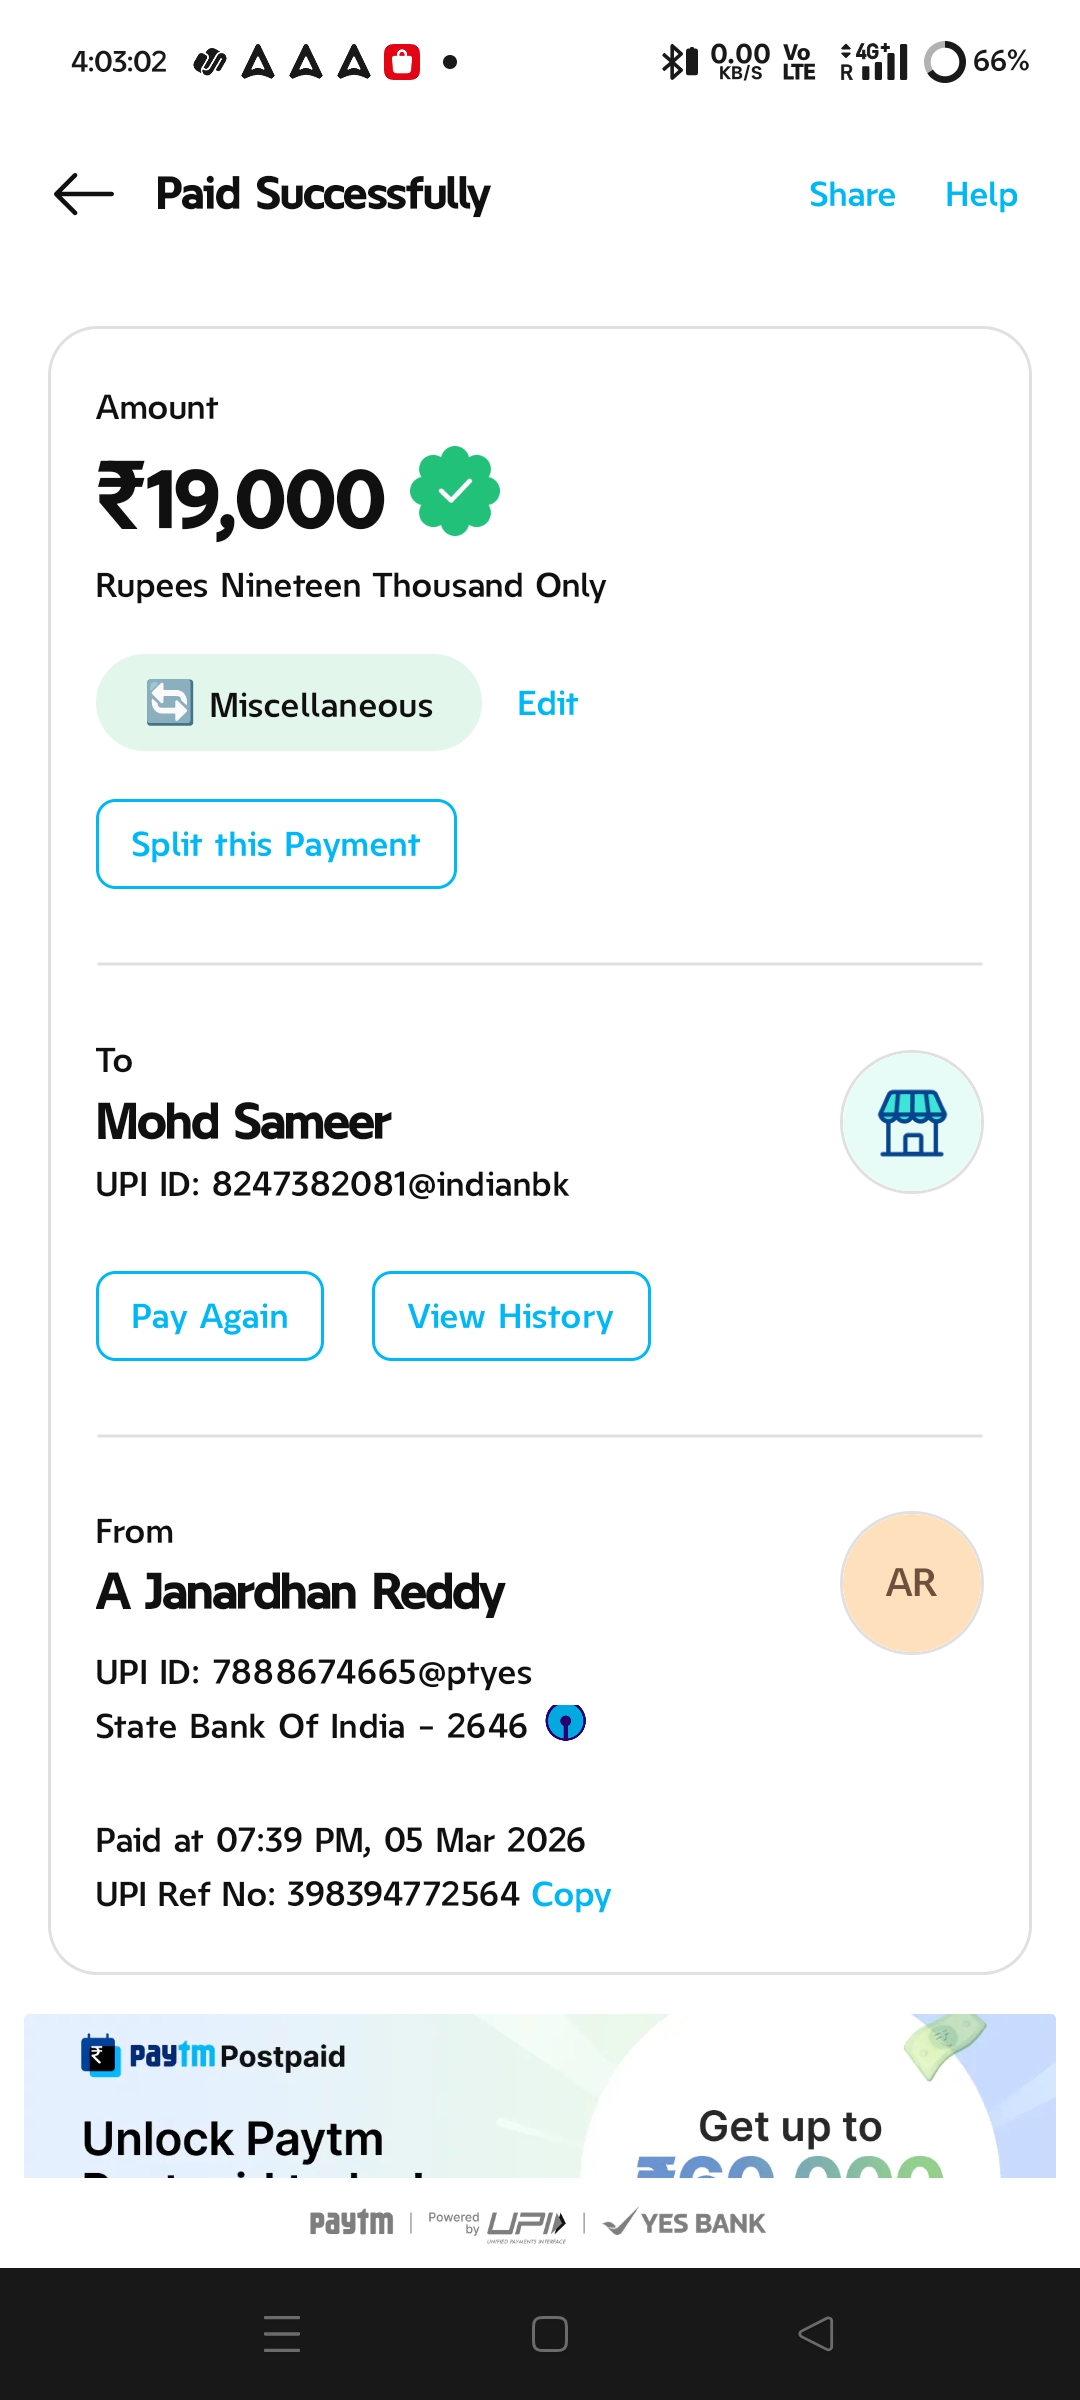Tap the Paytm Postpaid calendar icon
The image size is (1080, 2400).
100,2056
